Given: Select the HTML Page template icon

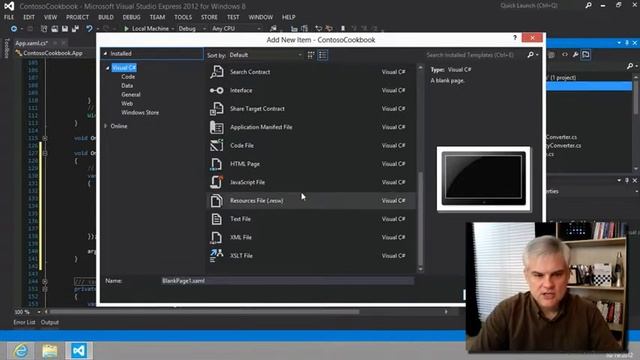Looking at the screenshot, I should [x=216, y=164].
